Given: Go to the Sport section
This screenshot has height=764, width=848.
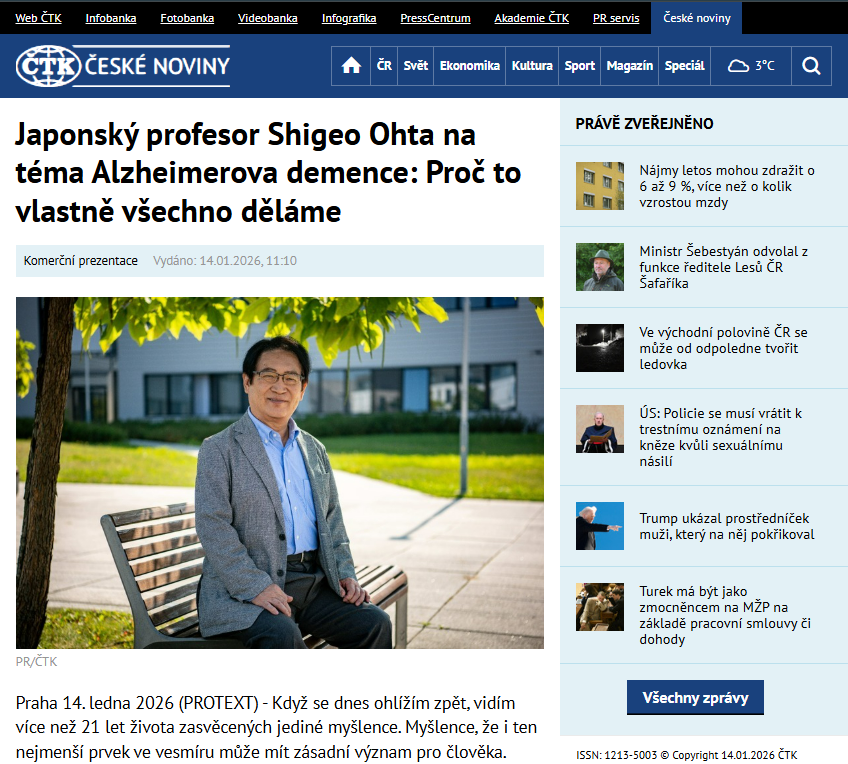Looking at the screenshot, I should (x=579, y=66).
